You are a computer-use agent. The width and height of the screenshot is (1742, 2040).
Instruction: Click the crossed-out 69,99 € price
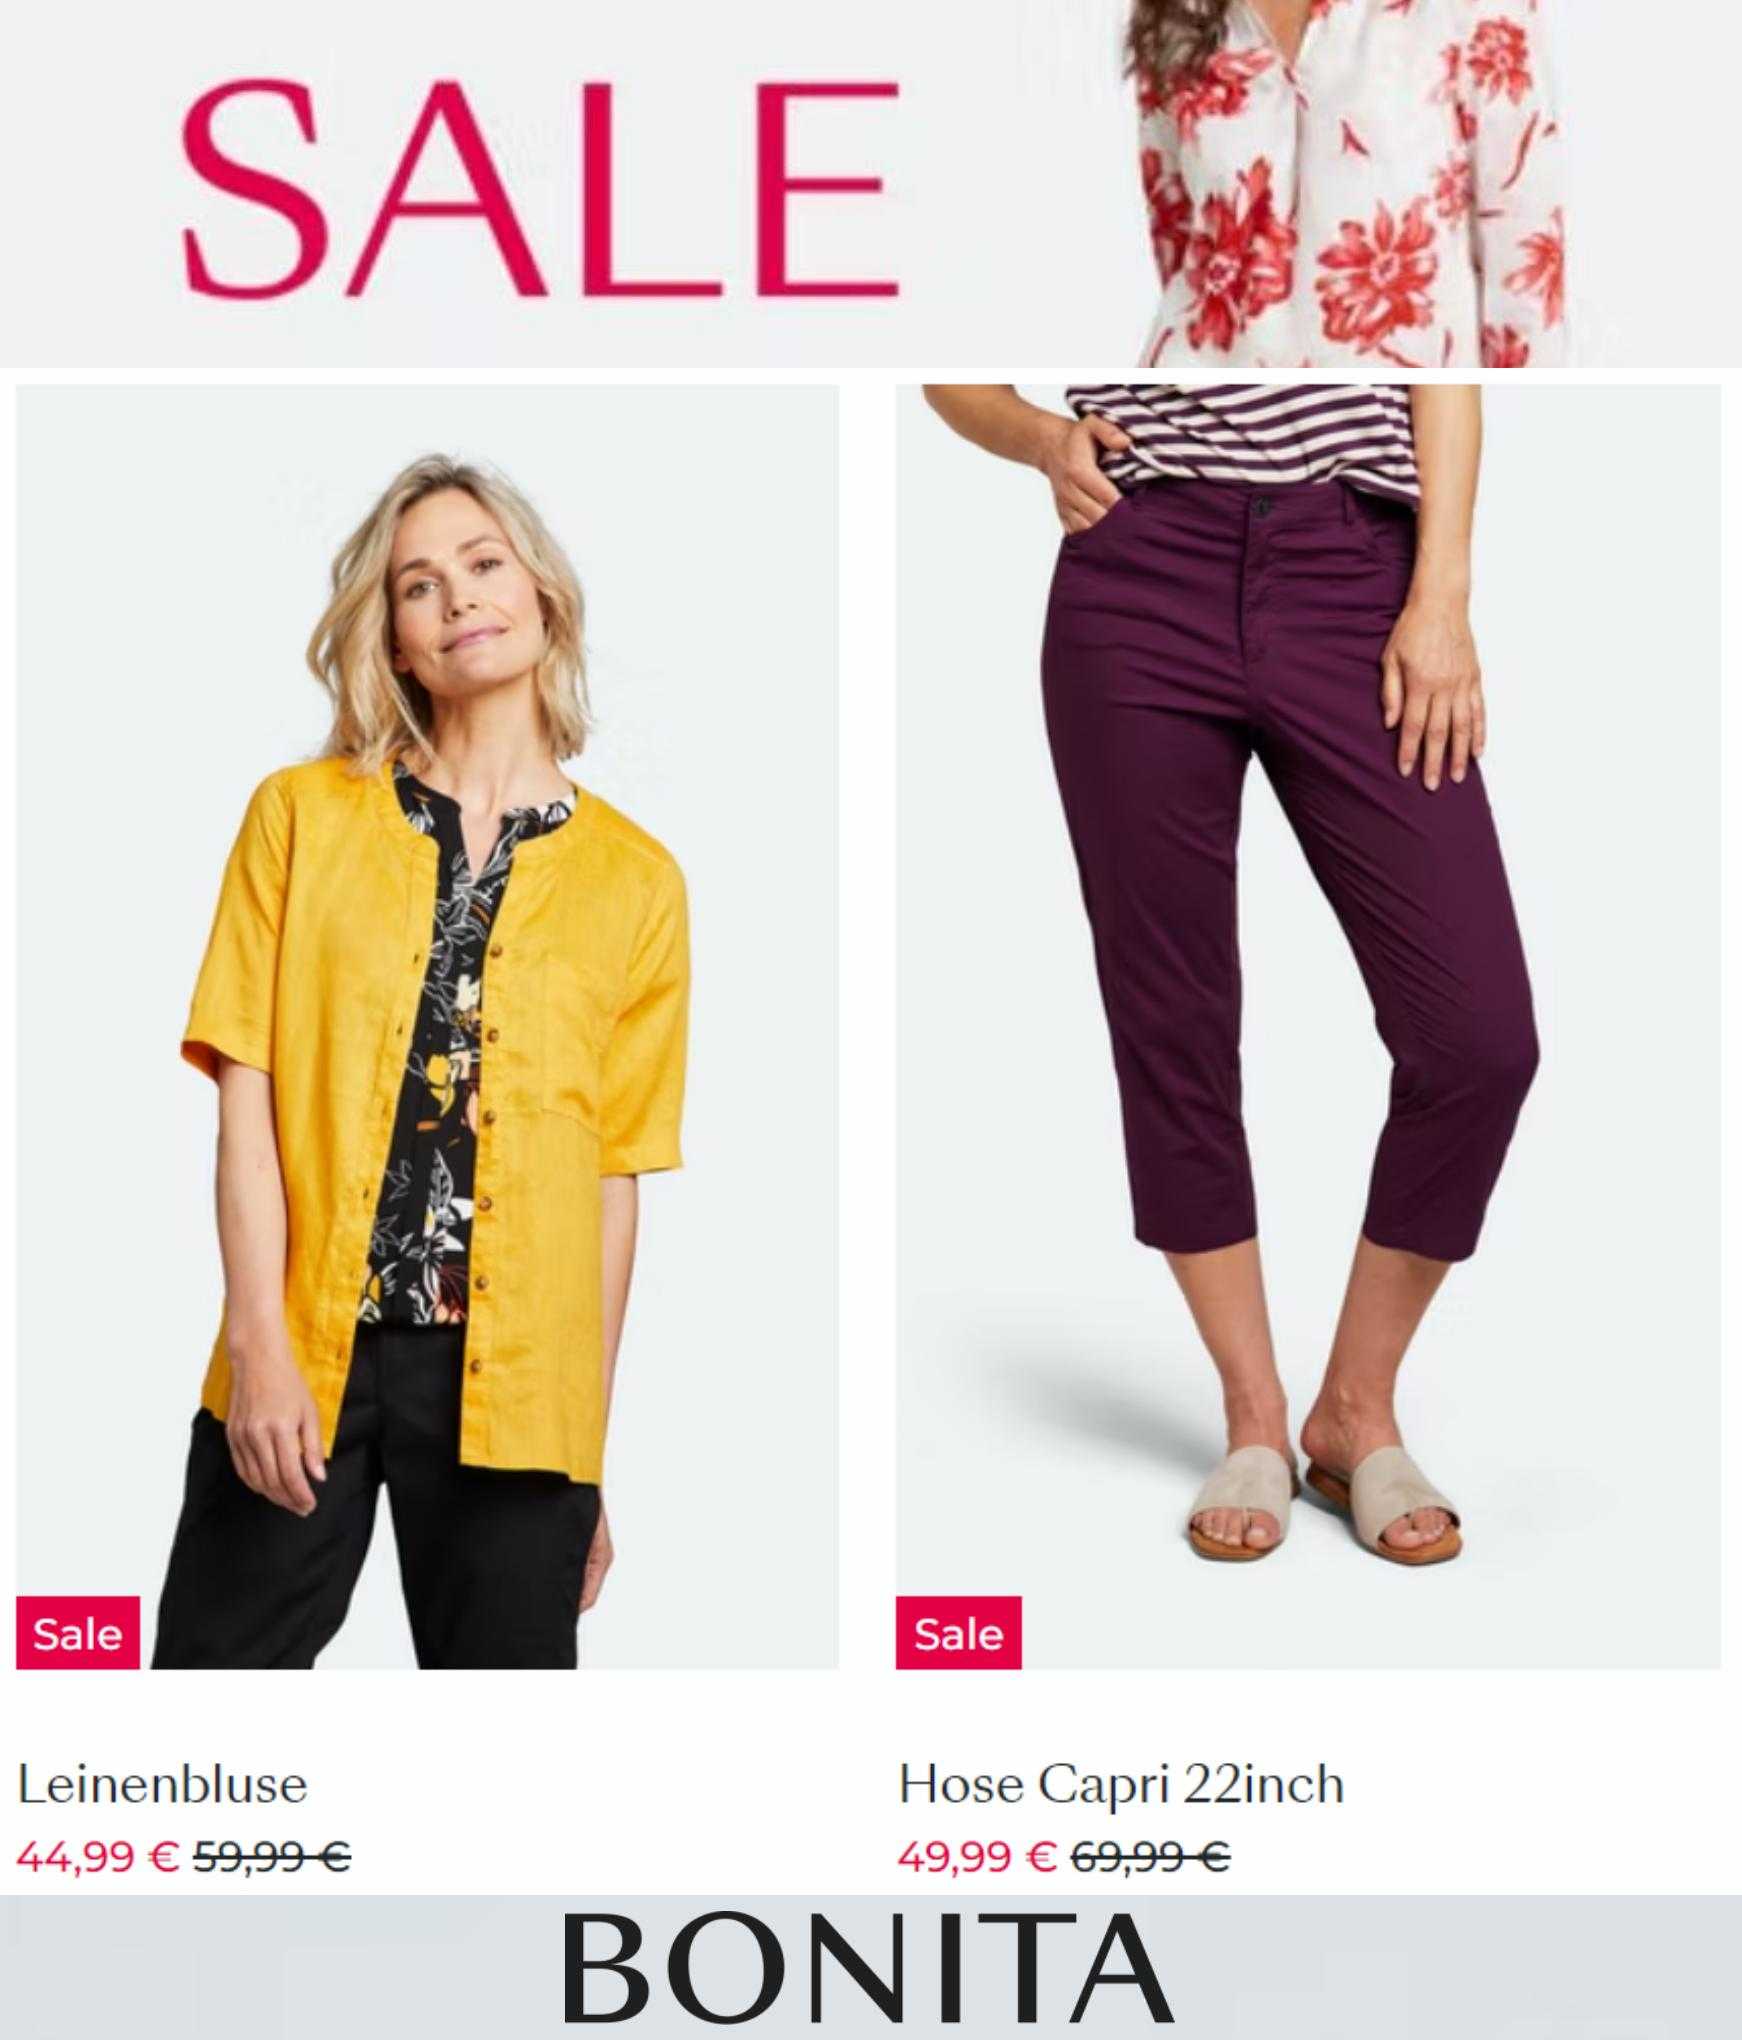(1150, 1857)
